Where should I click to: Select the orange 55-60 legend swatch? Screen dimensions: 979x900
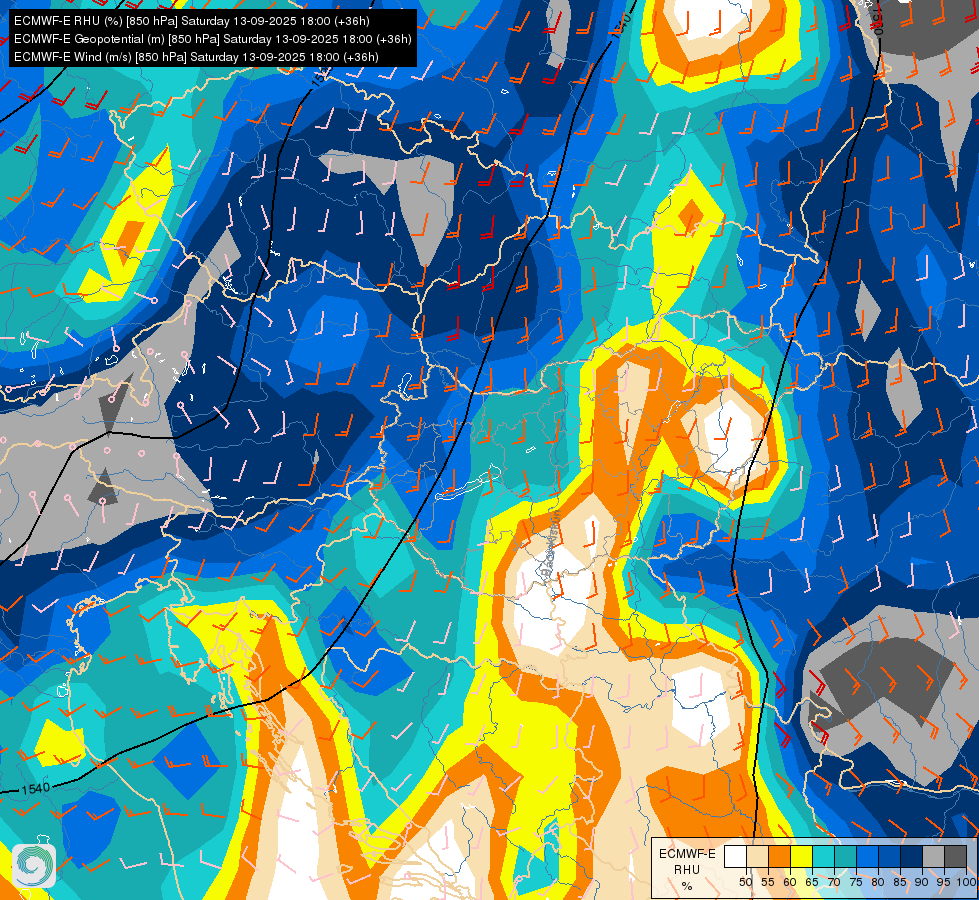780,856
